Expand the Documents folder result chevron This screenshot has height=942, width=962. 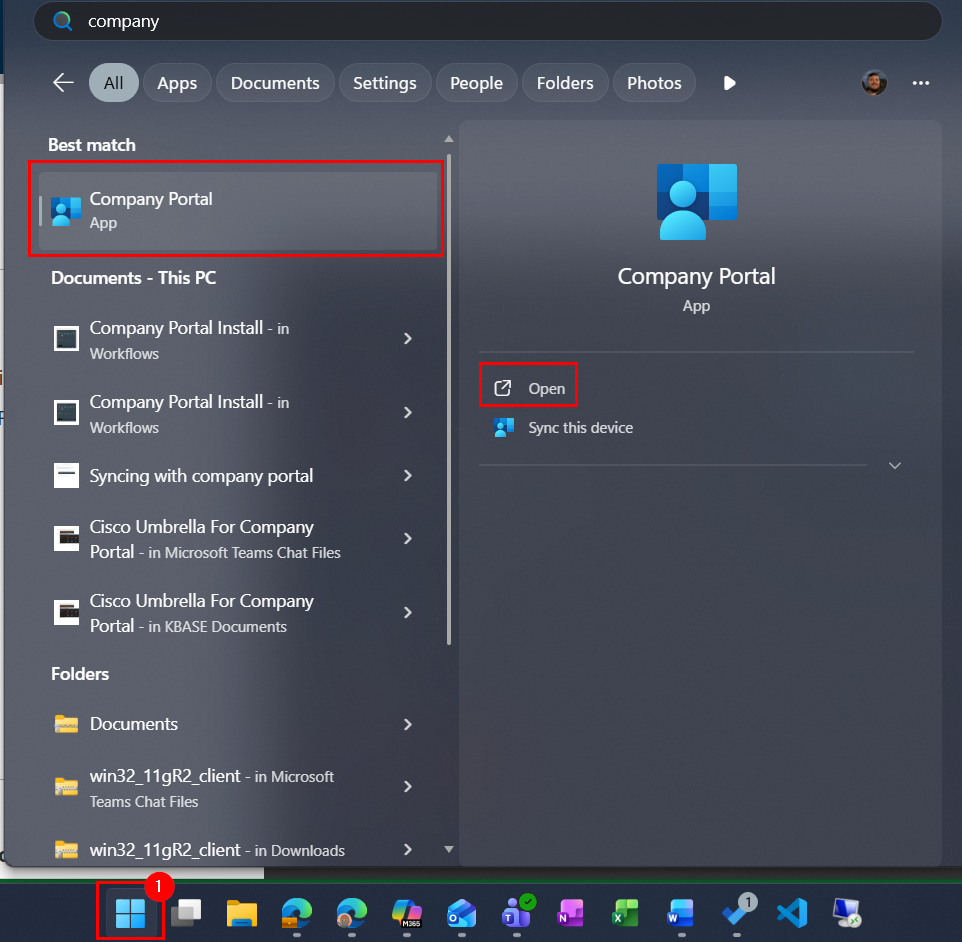click(x=408, y=725)
